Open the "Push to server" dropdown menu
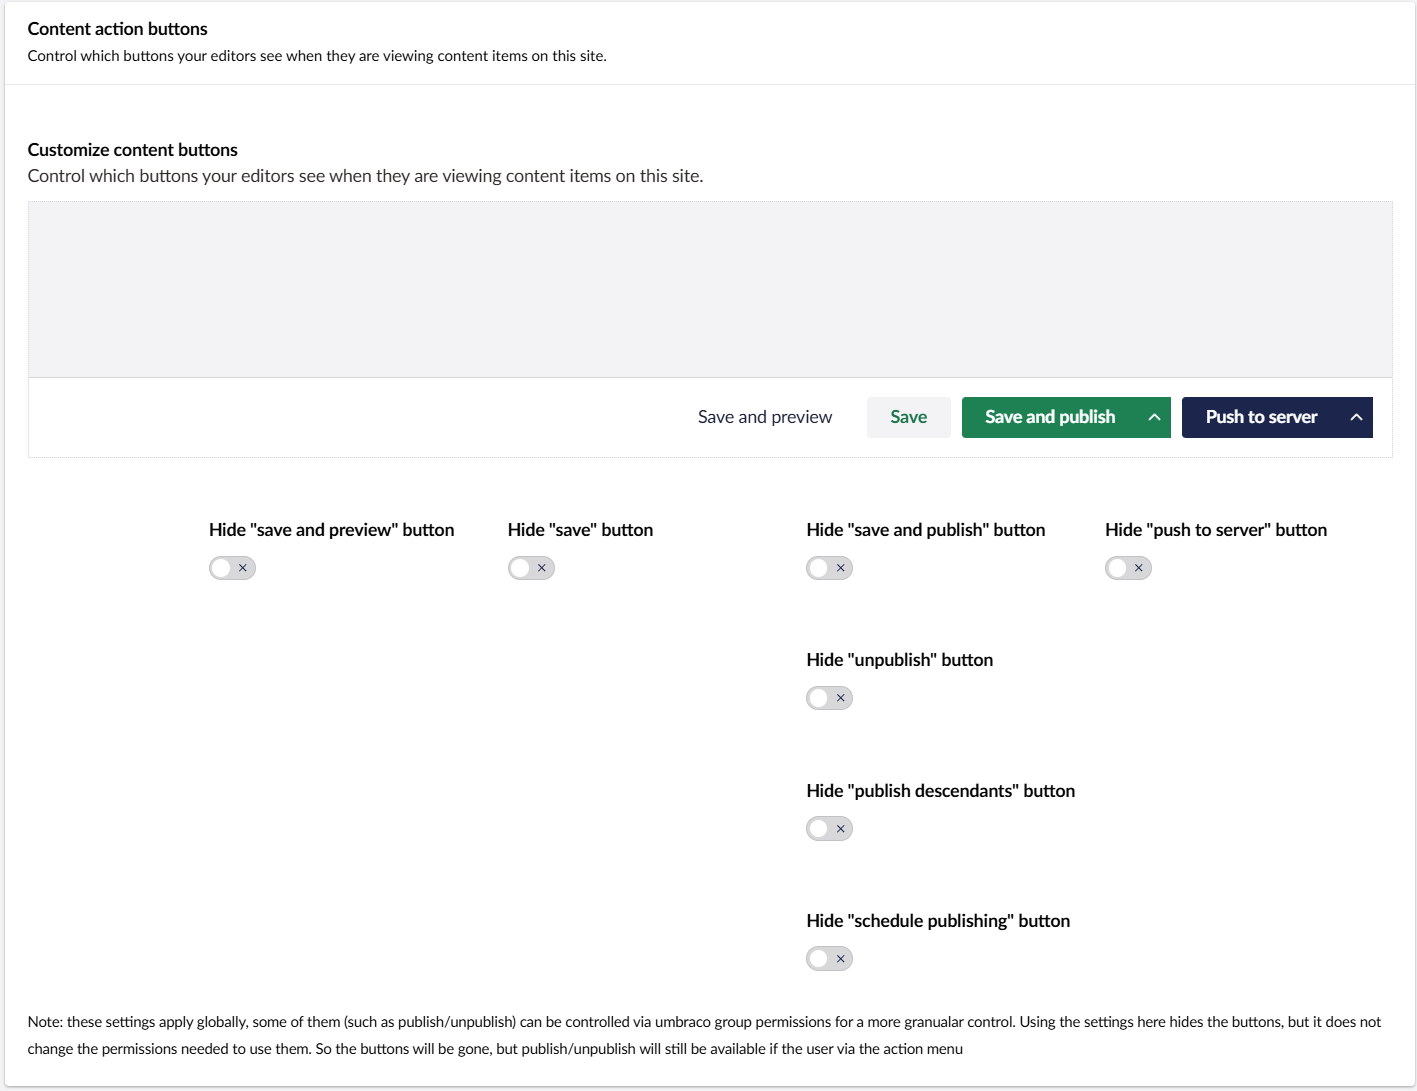Image resolution: width=1417 pixels, height=1091 pixels. (1355, 417)
